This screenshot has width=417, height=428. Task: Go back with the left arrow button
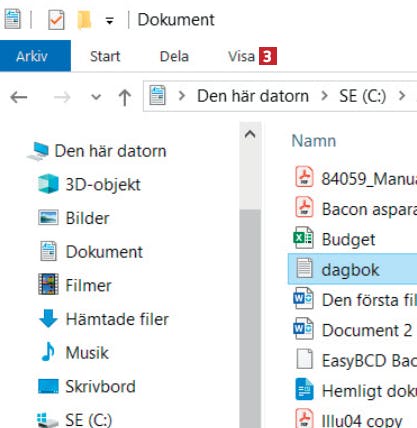[x=19, y=97]
